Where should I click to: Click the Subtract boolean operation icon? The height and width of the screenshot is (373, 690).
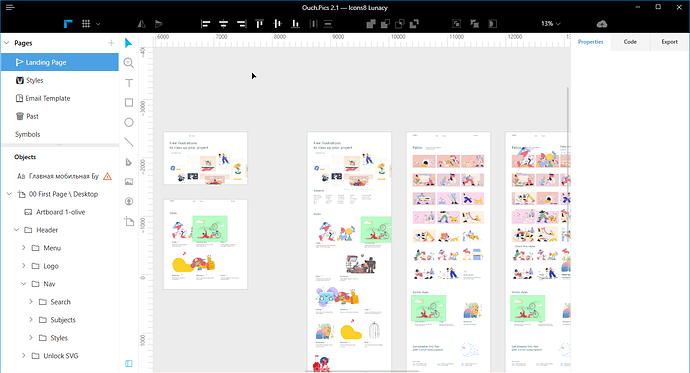tap(385, 24)
